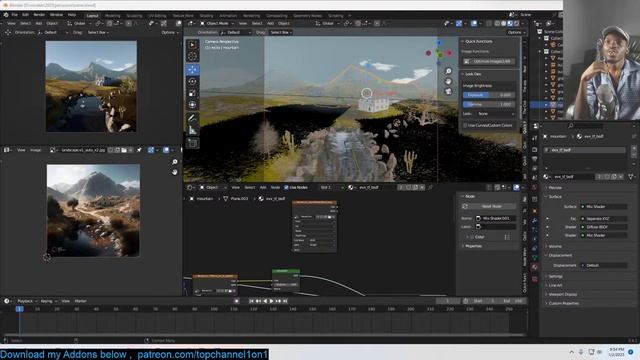This screenshot has height=360, width=640.
Task: Click the viewport pan hand icon
Action: 448,81
